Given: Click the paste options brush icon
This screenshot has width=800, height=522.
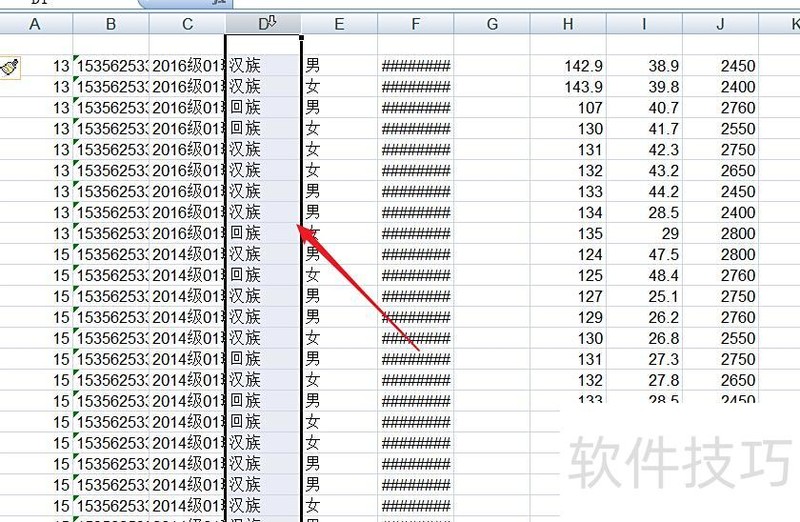Looking at the screenshot, I should click(x=10, y=67).
